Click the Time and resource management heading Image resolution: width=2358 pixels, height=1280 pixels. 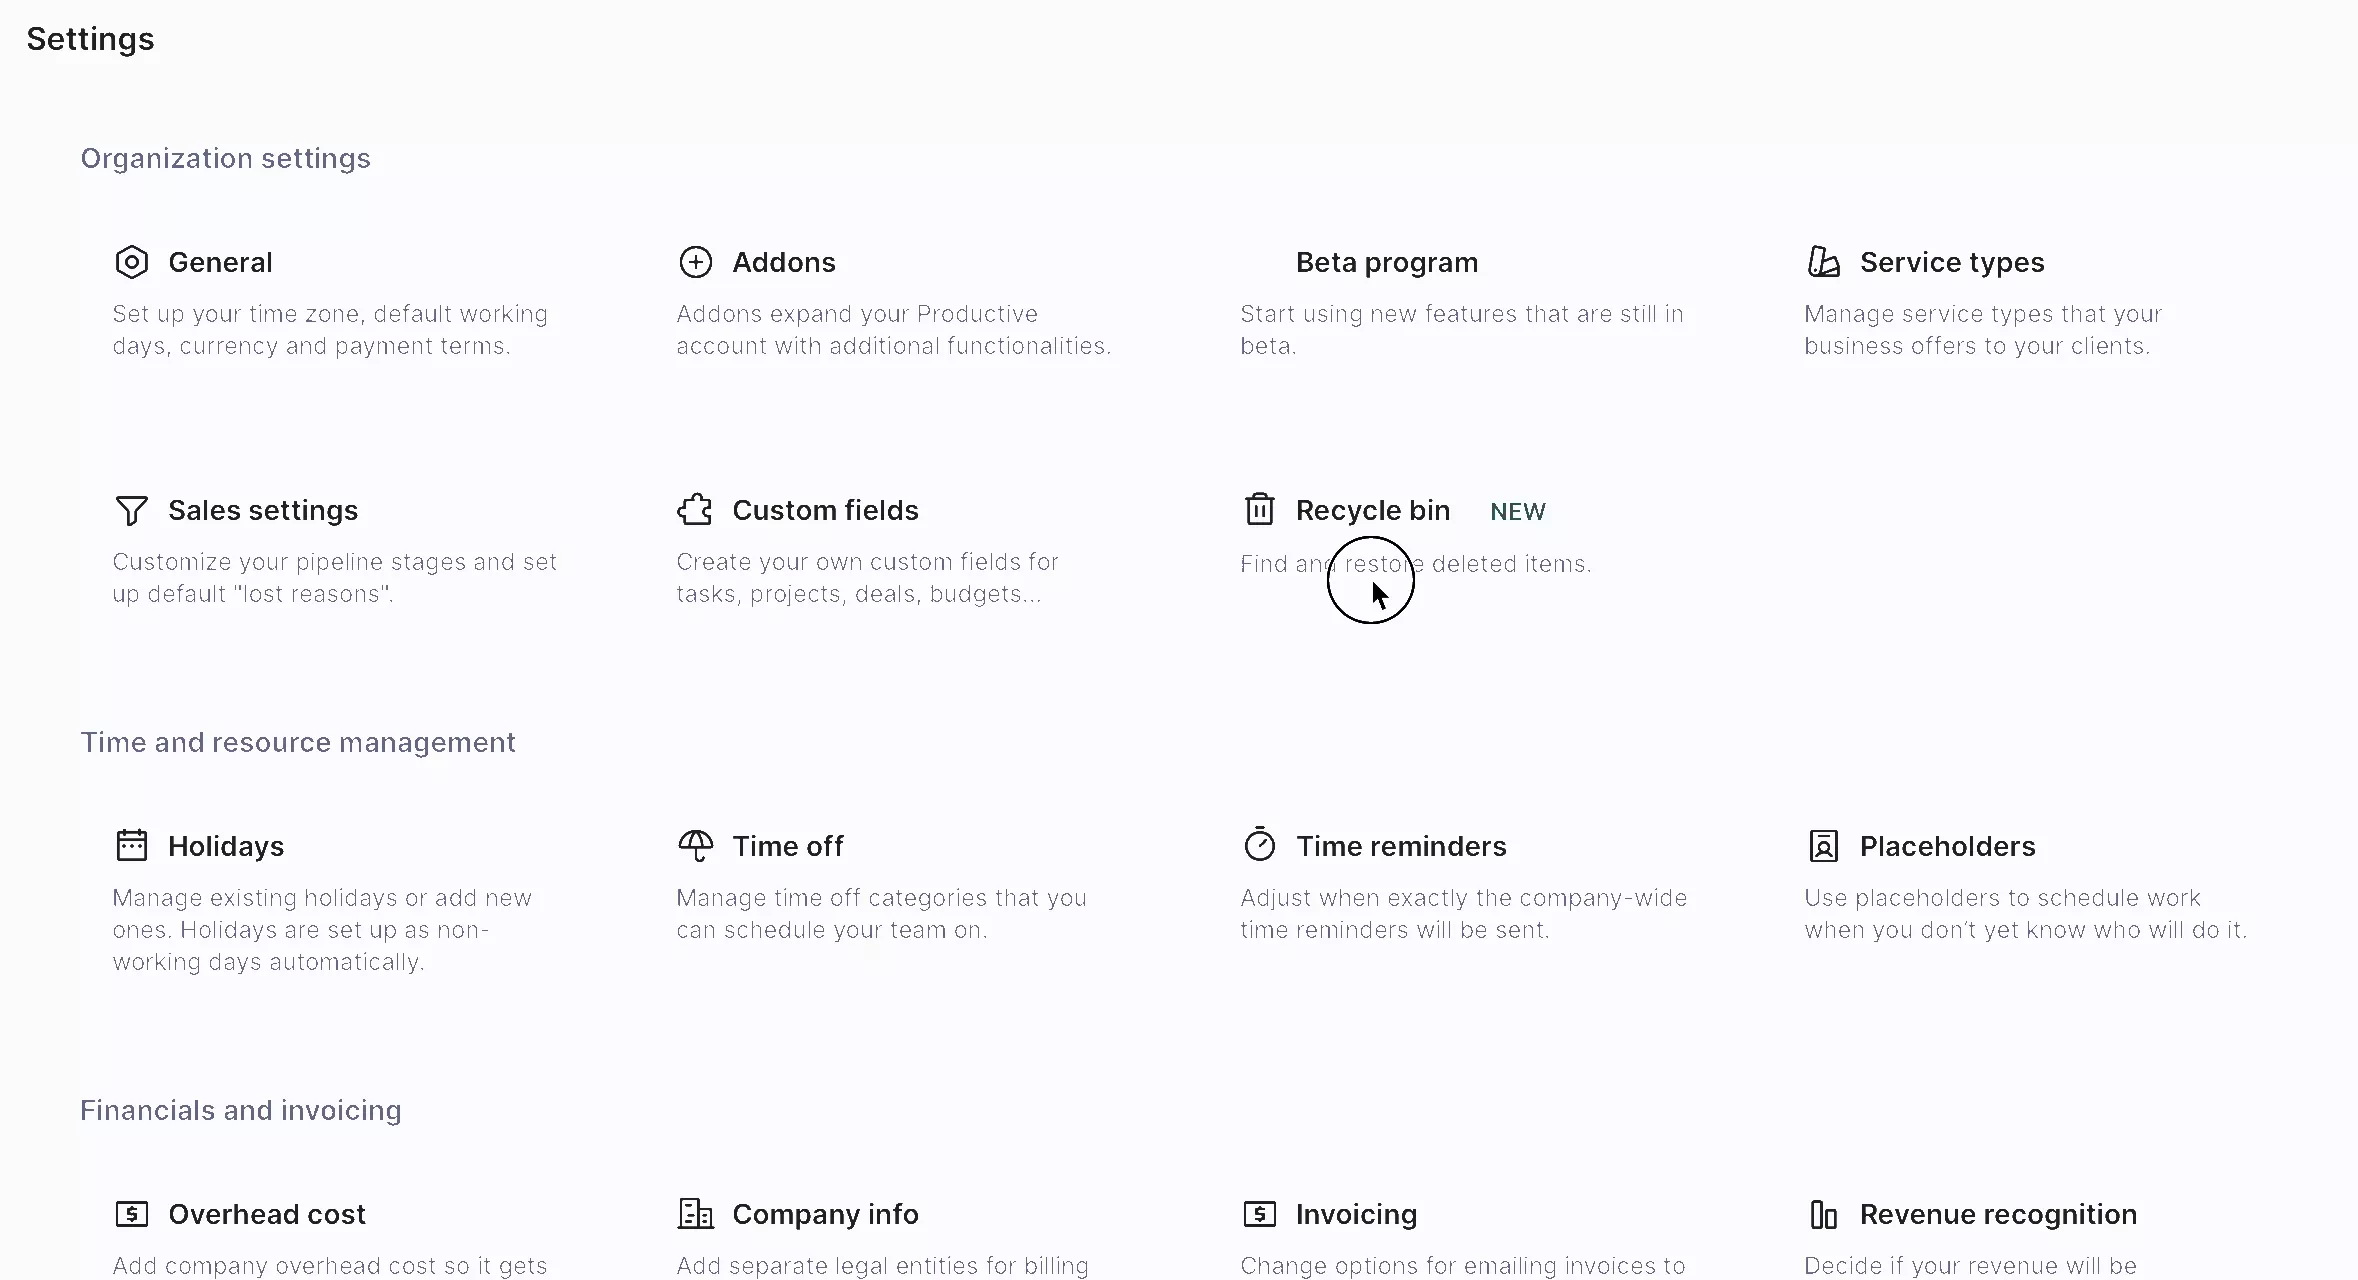tap(298, 742)
